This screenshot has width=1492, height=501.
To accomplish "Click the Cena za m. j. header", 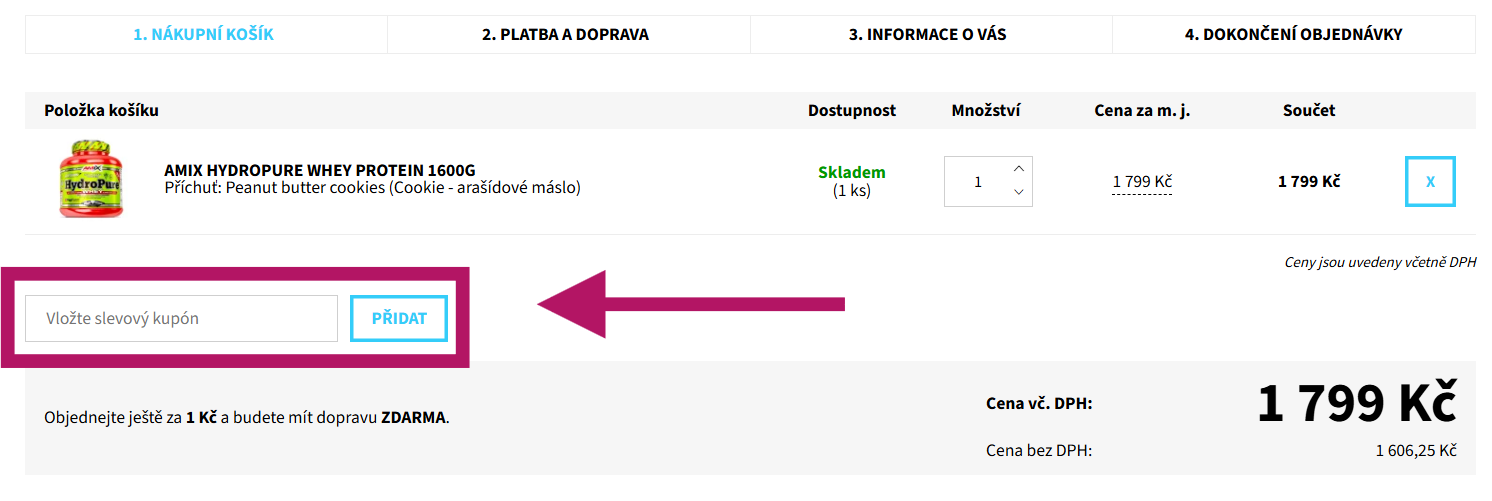I will pos(1142,111).
